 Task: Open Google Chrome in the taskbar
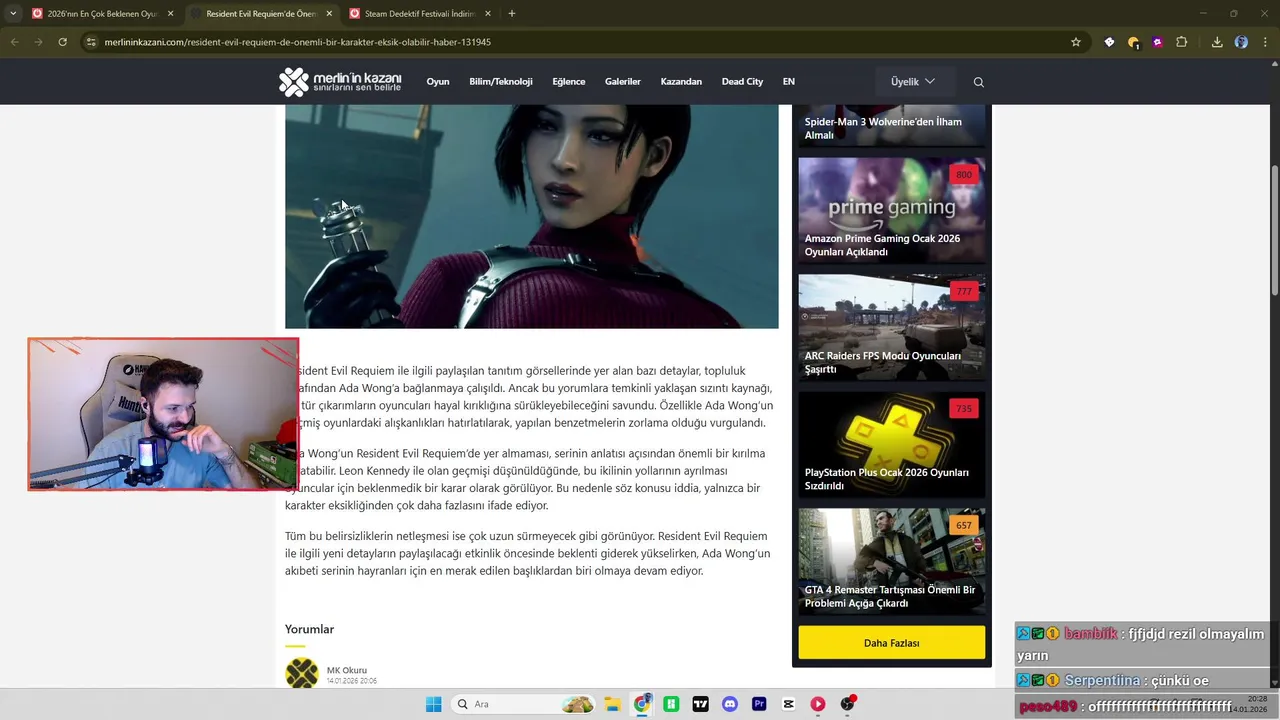642,704
